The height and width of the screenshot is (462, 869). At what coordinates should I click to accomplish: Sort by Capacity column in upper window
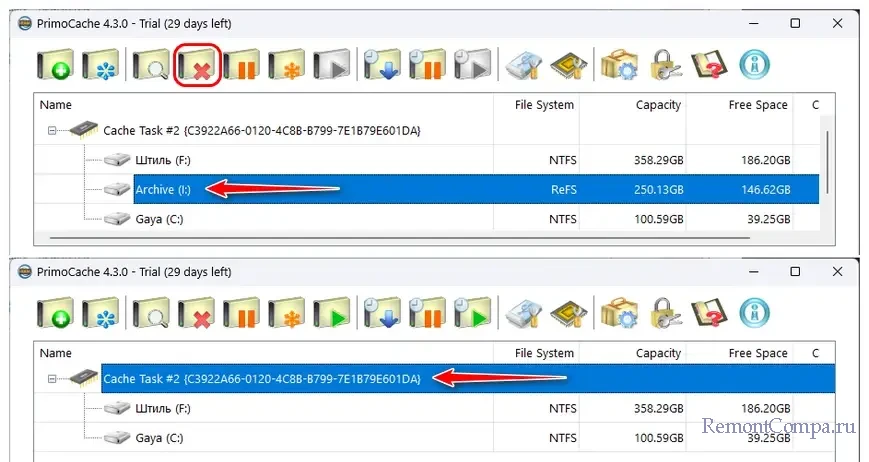pyautogui.click(x=657, y=105)
